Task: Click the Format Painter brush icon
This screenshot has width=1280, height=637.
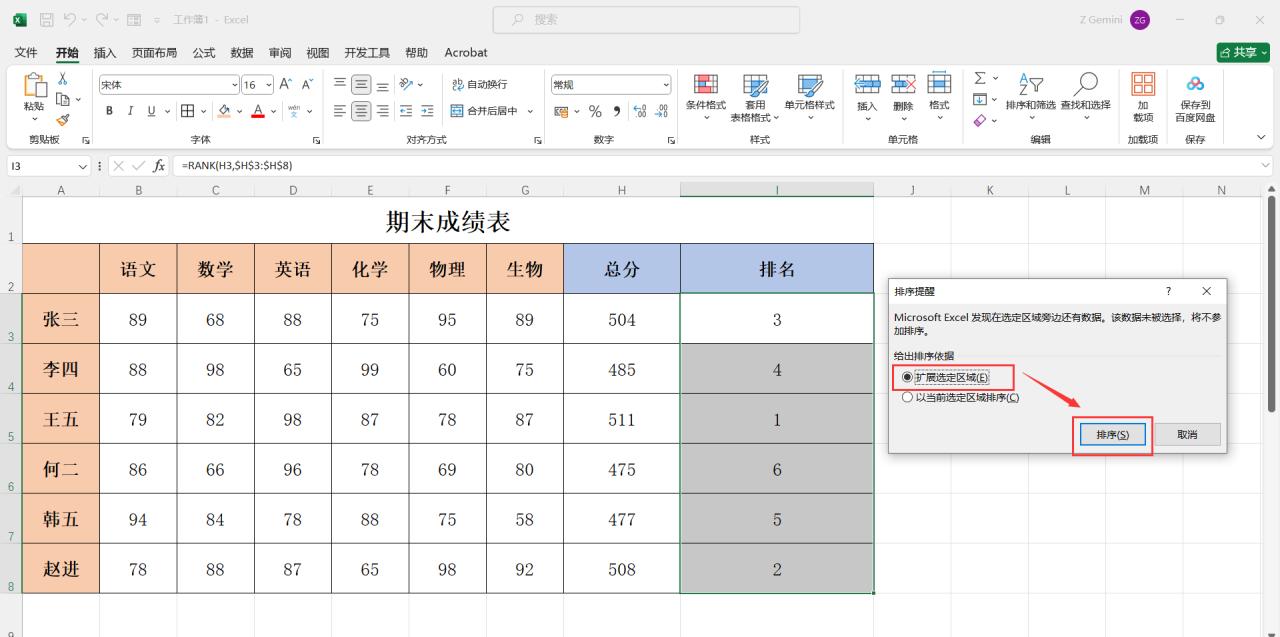Action: 62,119
